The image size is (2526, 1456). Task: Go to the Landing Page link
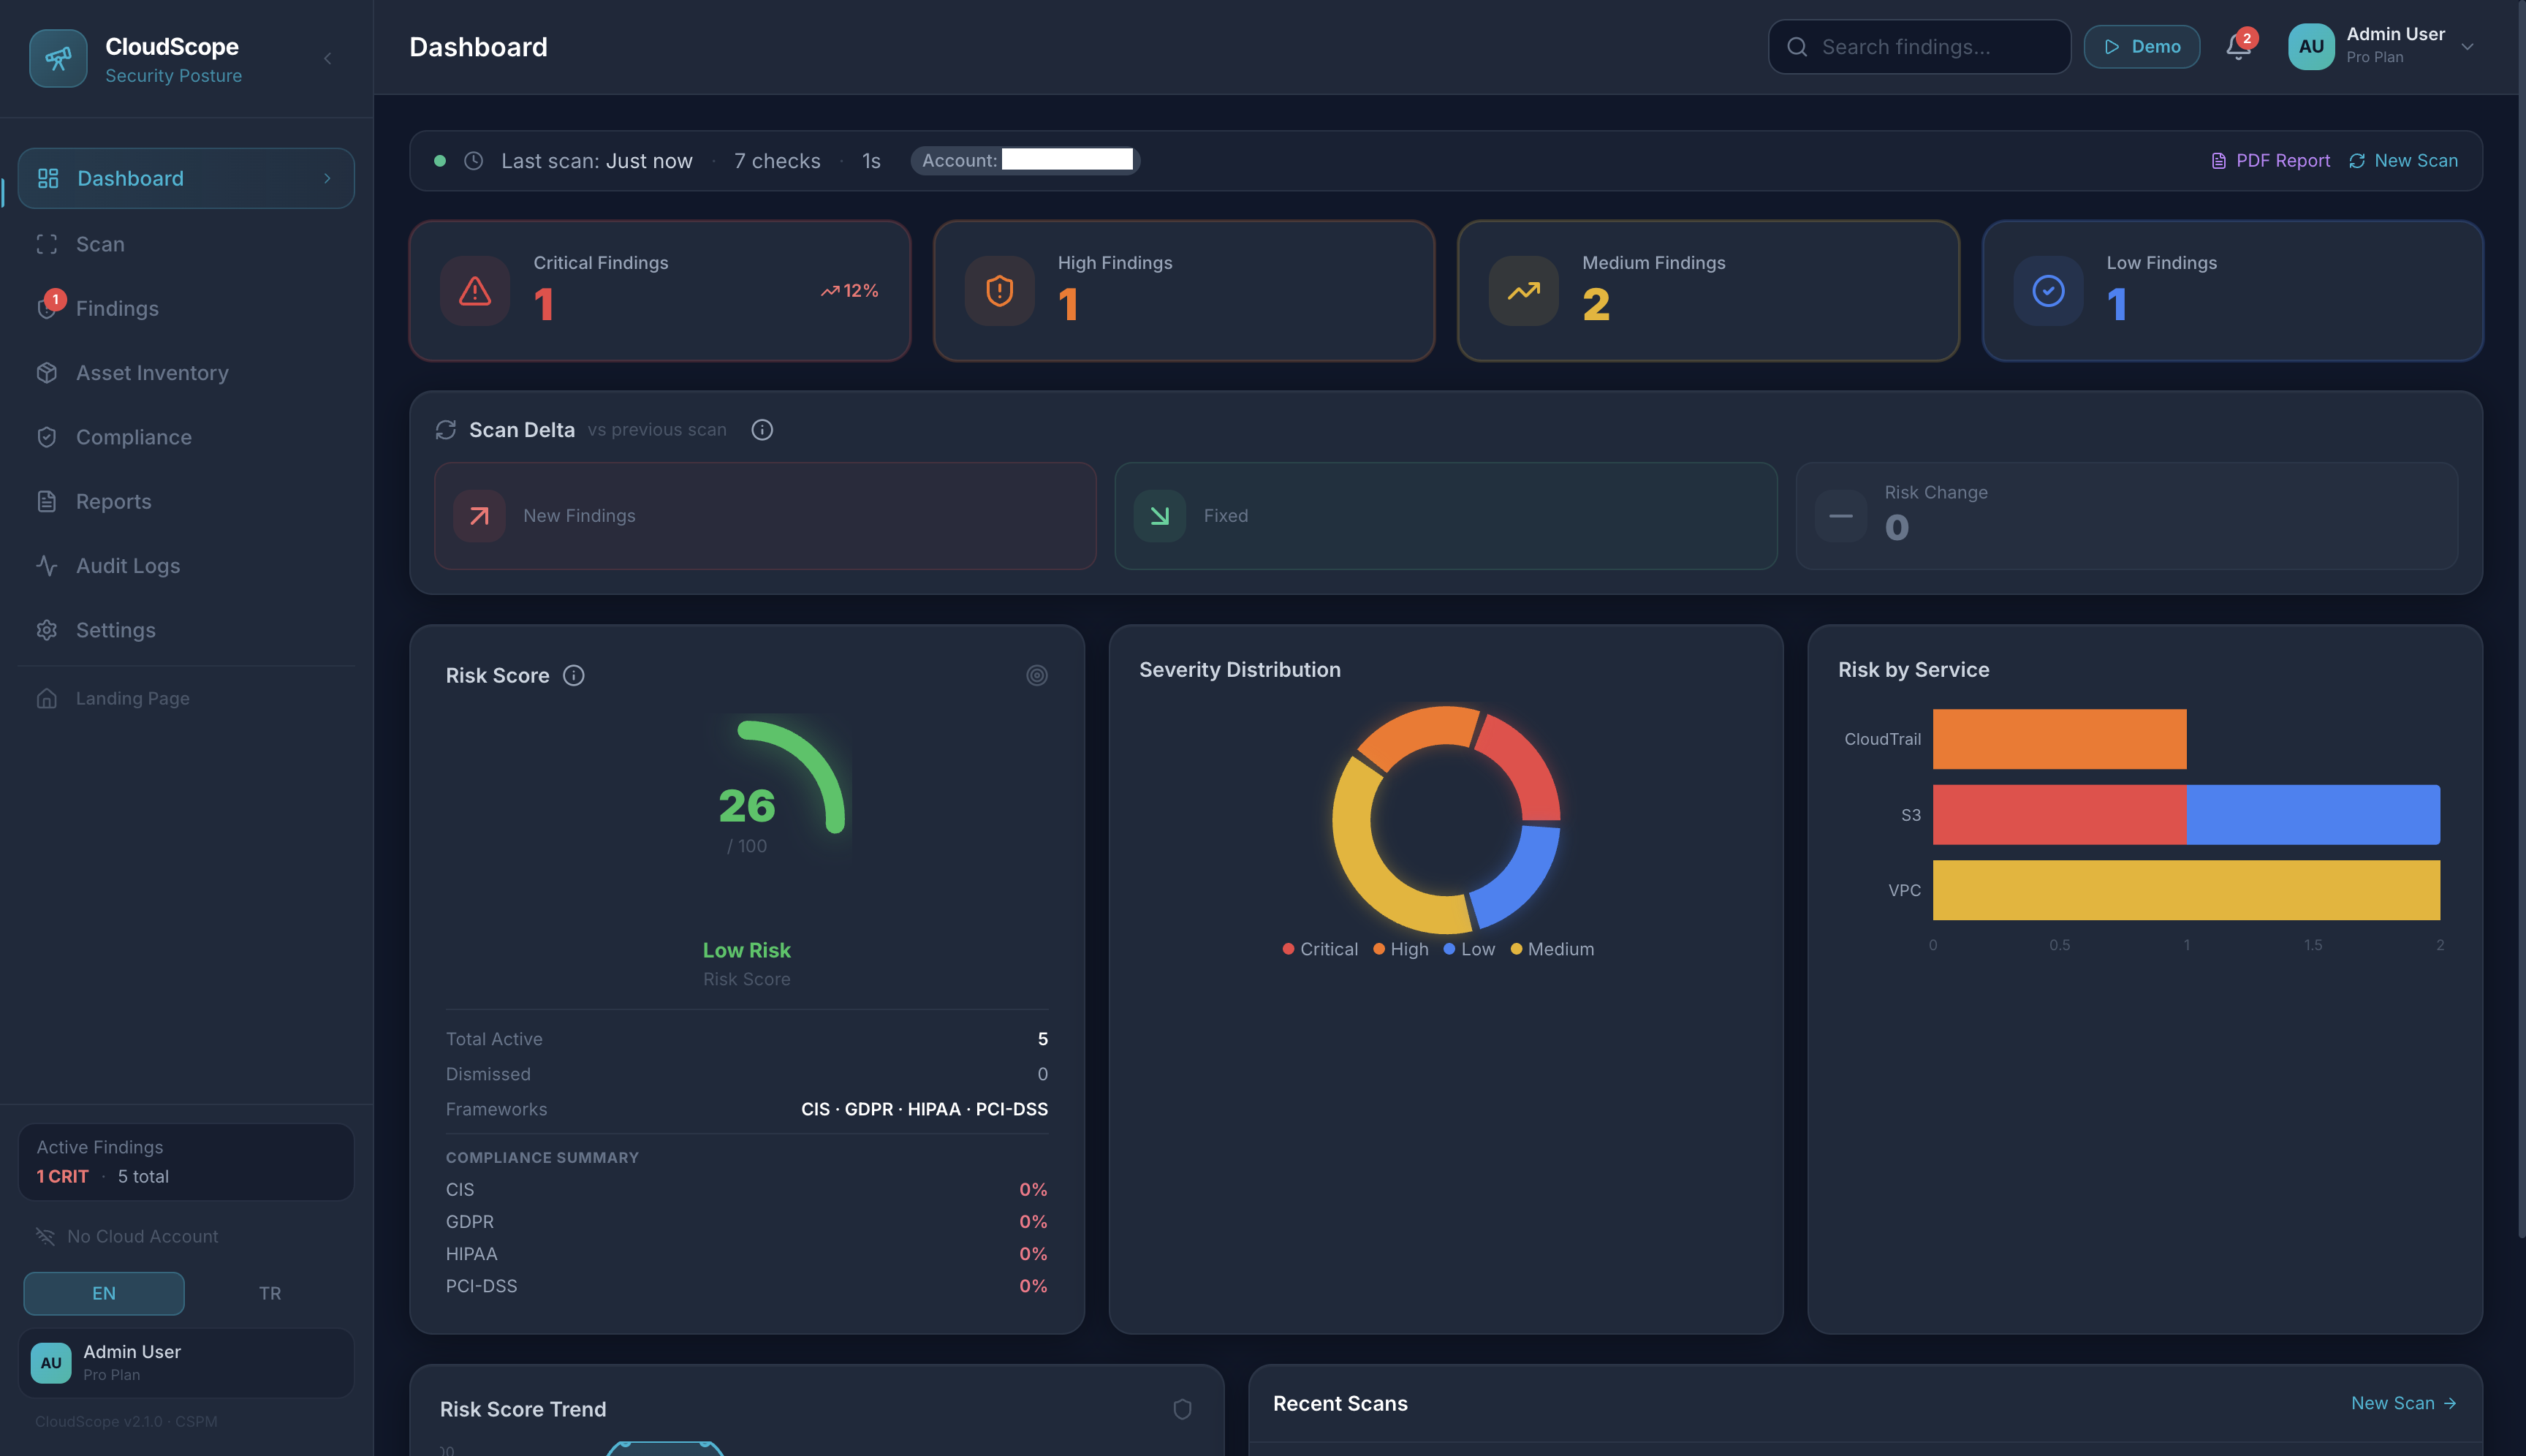186,698
